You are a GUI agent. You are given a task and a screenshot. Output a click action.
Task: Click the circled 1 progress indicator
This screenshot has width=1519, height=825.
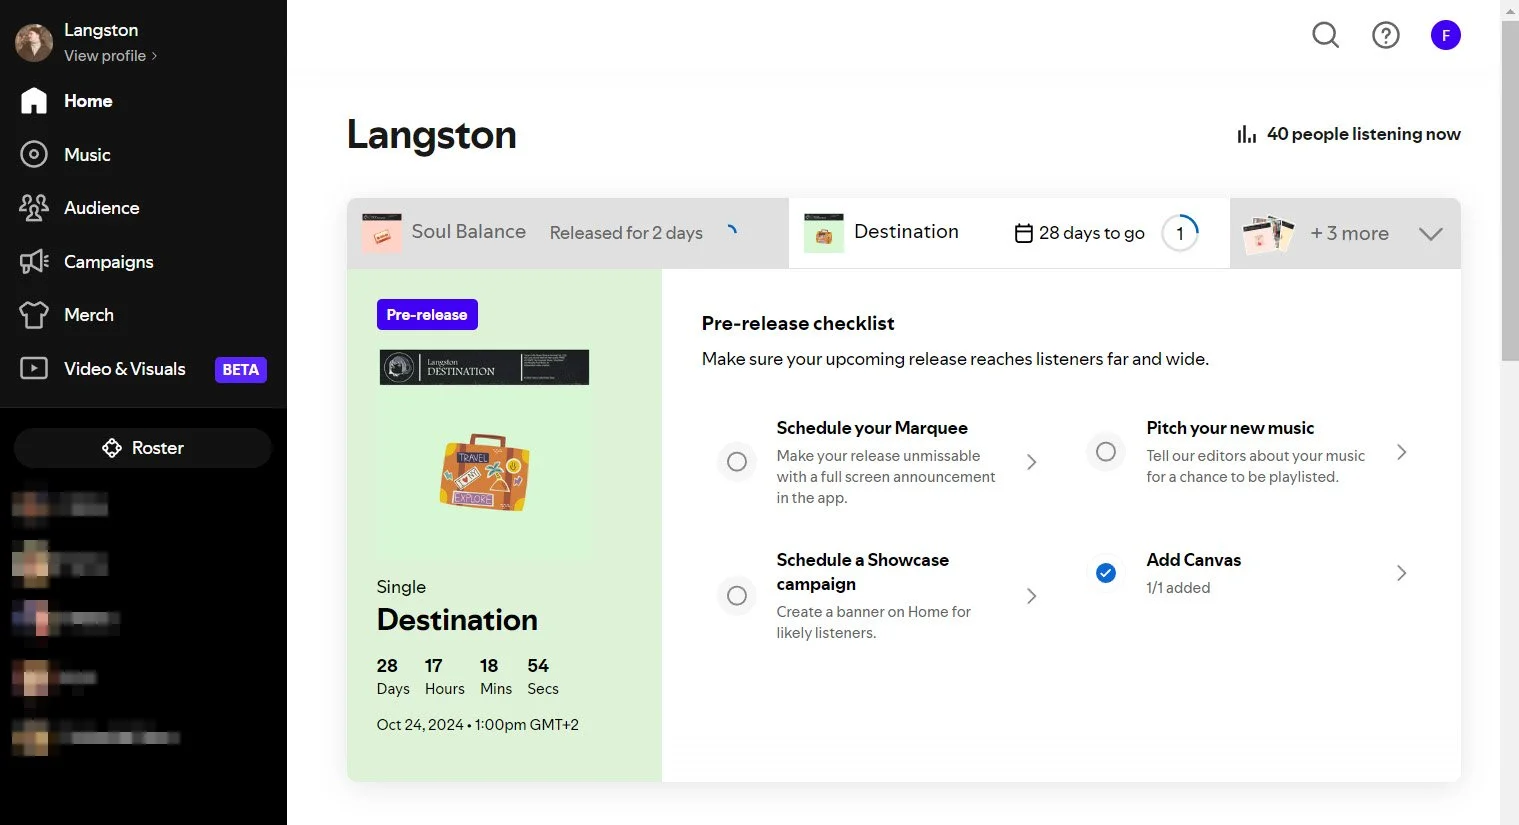1180,233
